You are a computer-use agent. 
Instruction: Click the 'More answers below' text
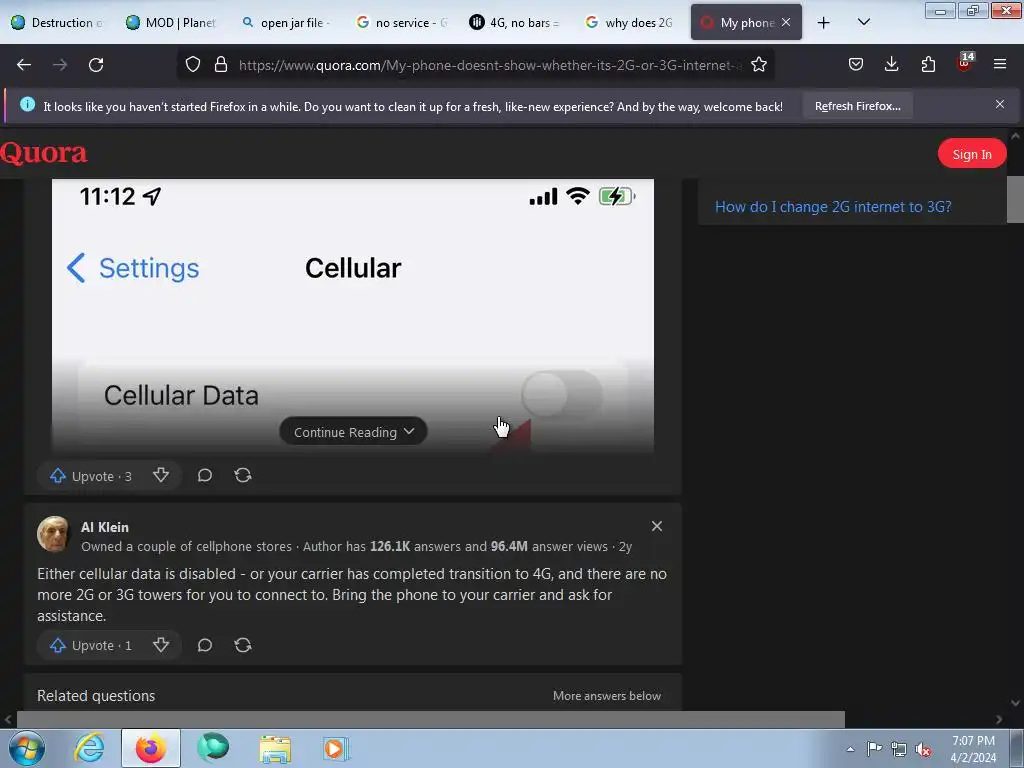[x=607, y=696]
